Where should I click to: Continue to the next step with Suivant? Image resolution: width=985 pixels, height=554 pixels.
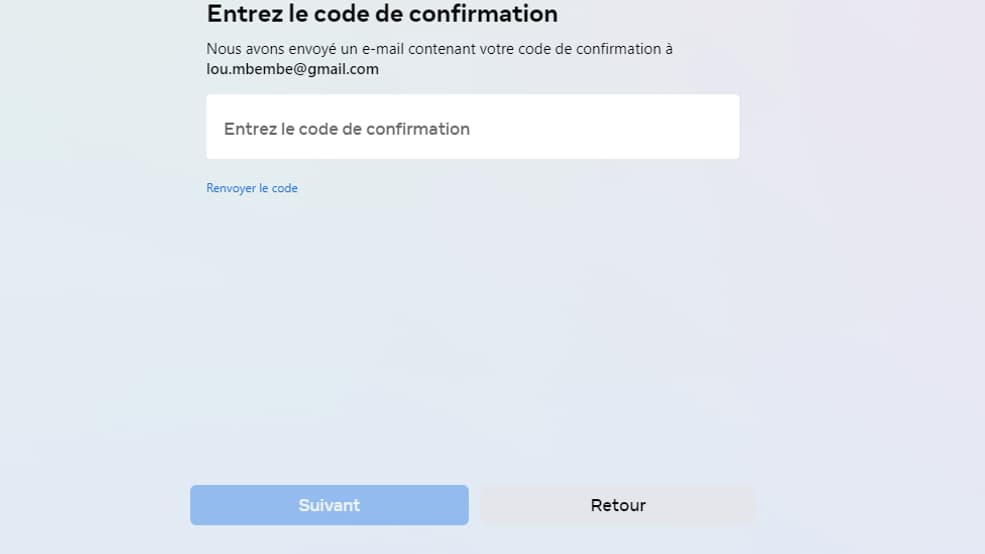[329, 505]
